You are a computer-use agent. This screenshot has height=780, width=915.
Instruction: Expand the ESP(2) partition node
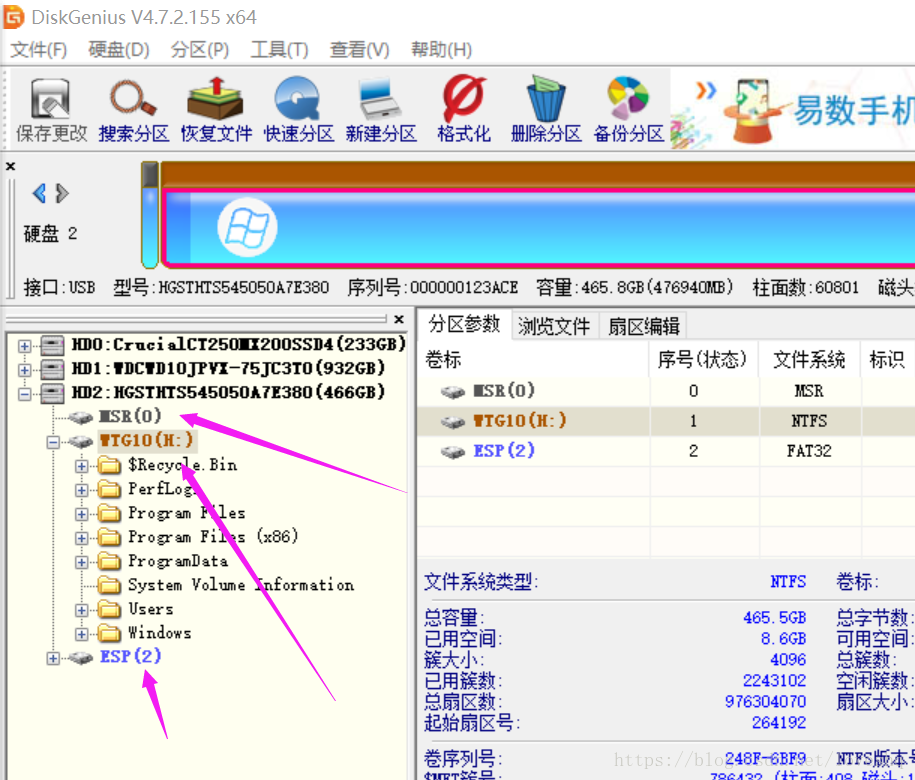click(53, 658)
